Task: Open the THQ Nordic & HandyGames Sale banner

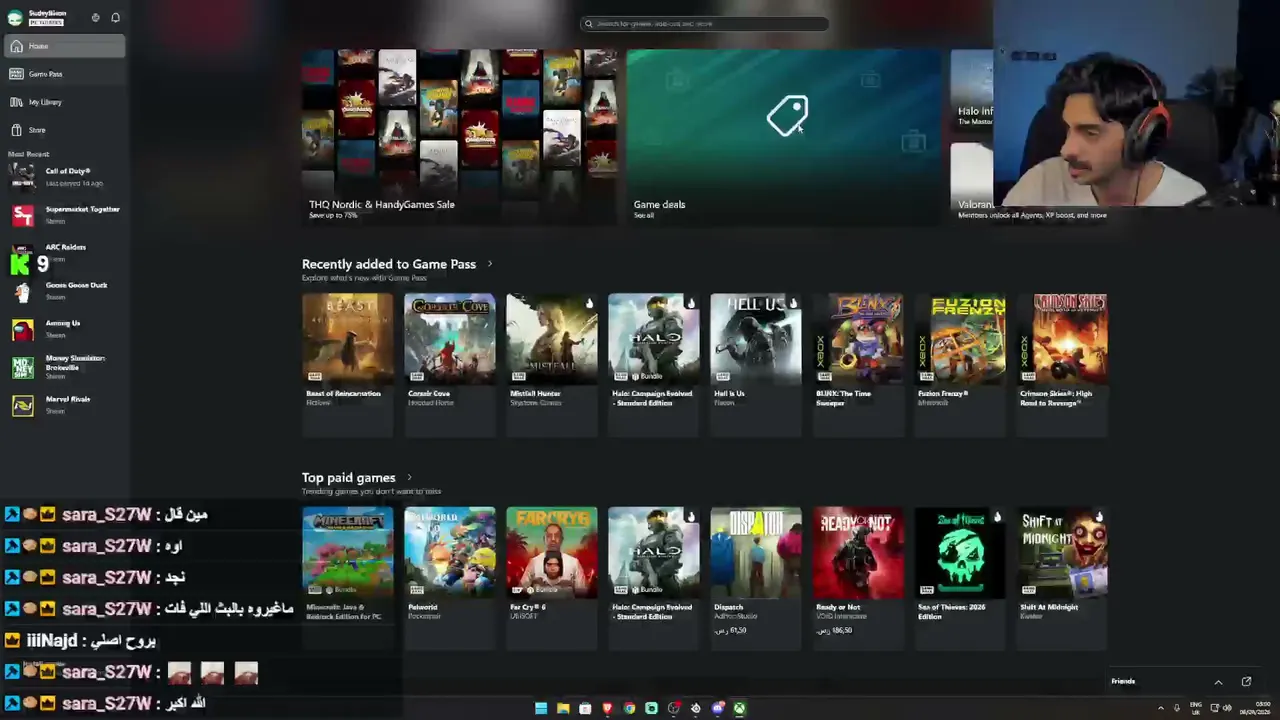Action: tap(460, 137)
